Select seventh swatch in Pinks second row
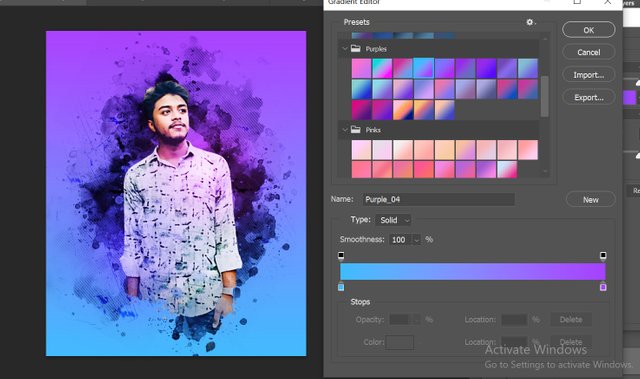640x379 pixels. click(486, 170)
